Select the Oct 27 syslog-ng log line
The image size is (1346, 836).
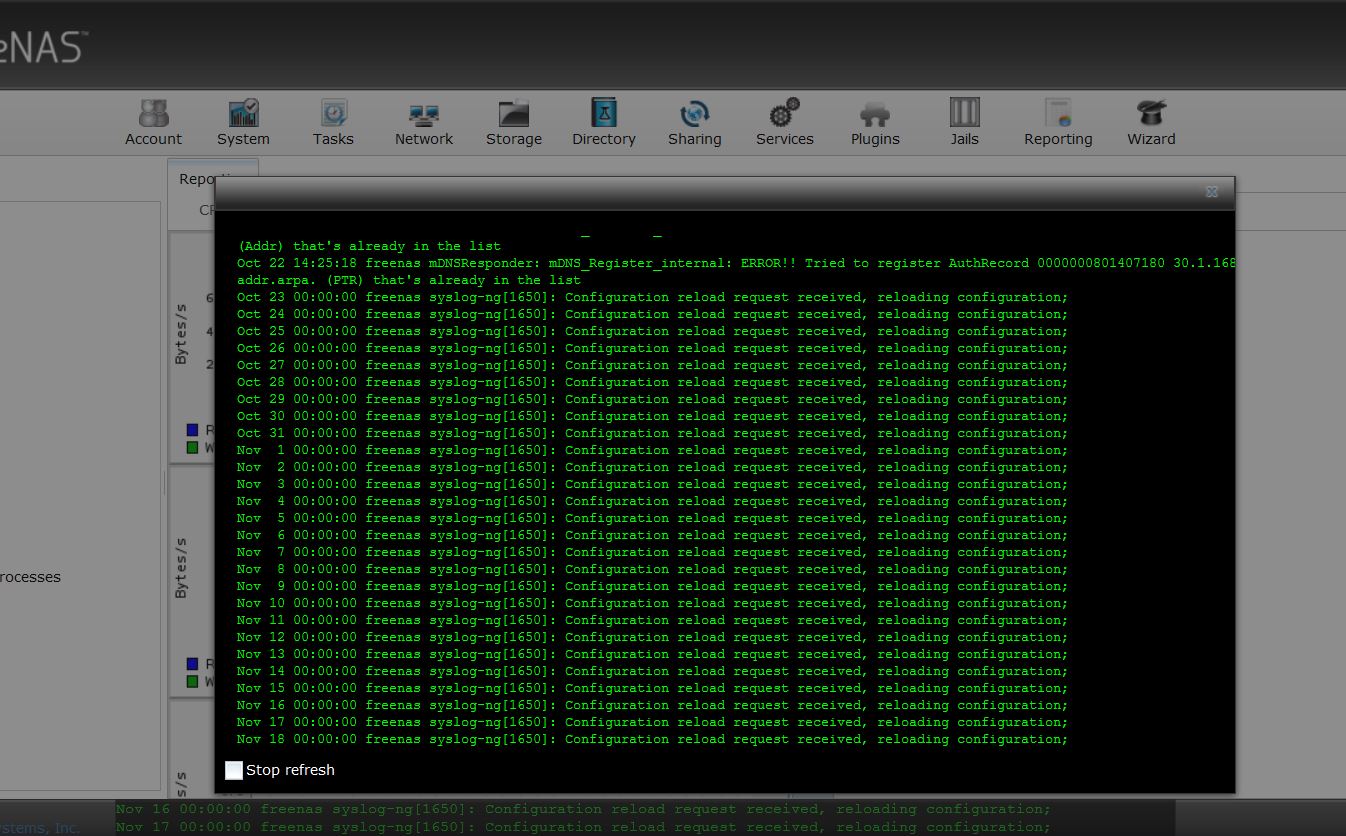point(652,365)
